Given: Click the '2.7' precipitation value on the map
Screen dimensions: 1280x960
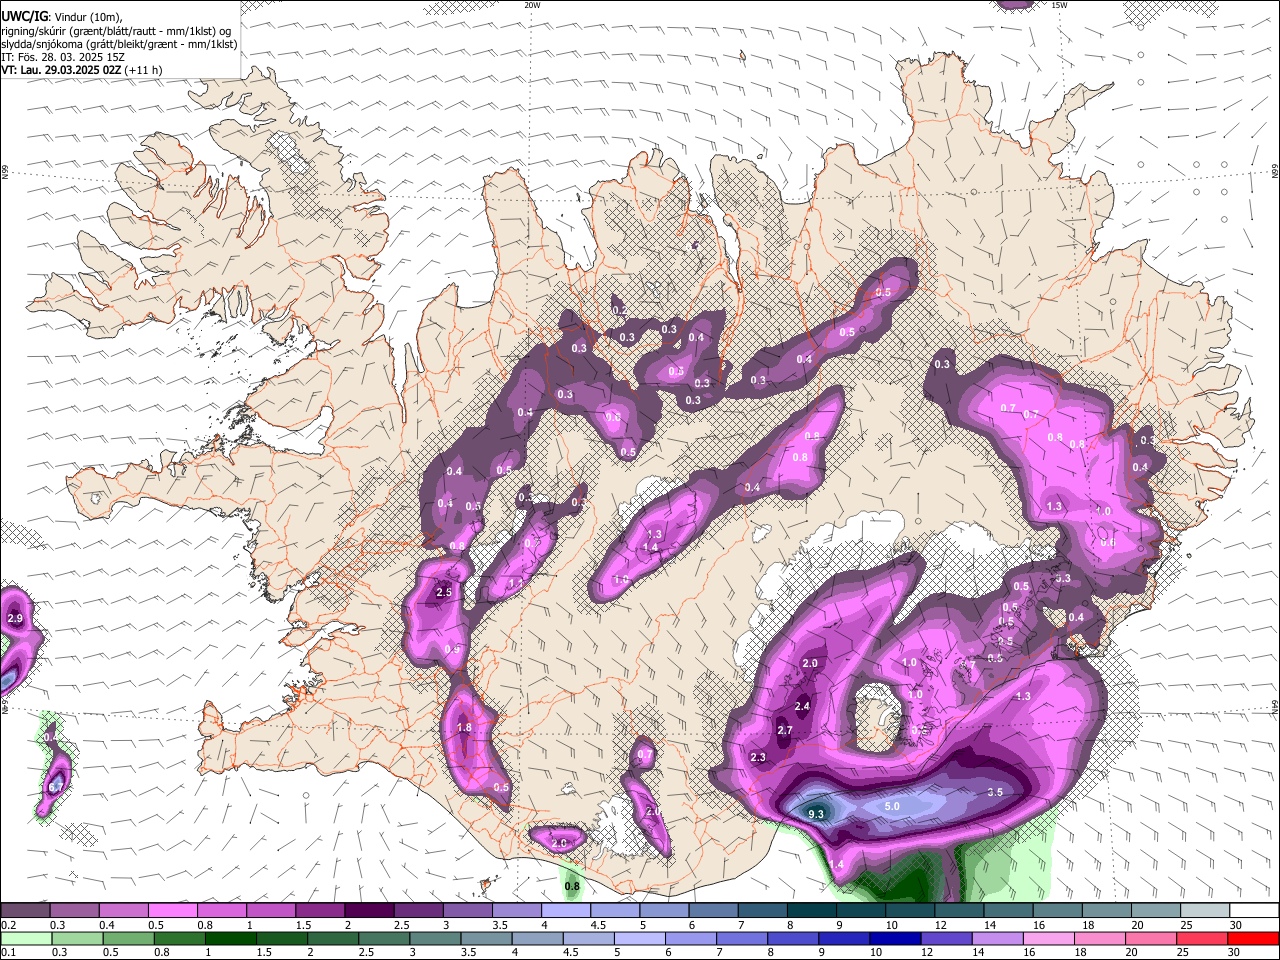Looking at the screenshot, I should 785,730.
